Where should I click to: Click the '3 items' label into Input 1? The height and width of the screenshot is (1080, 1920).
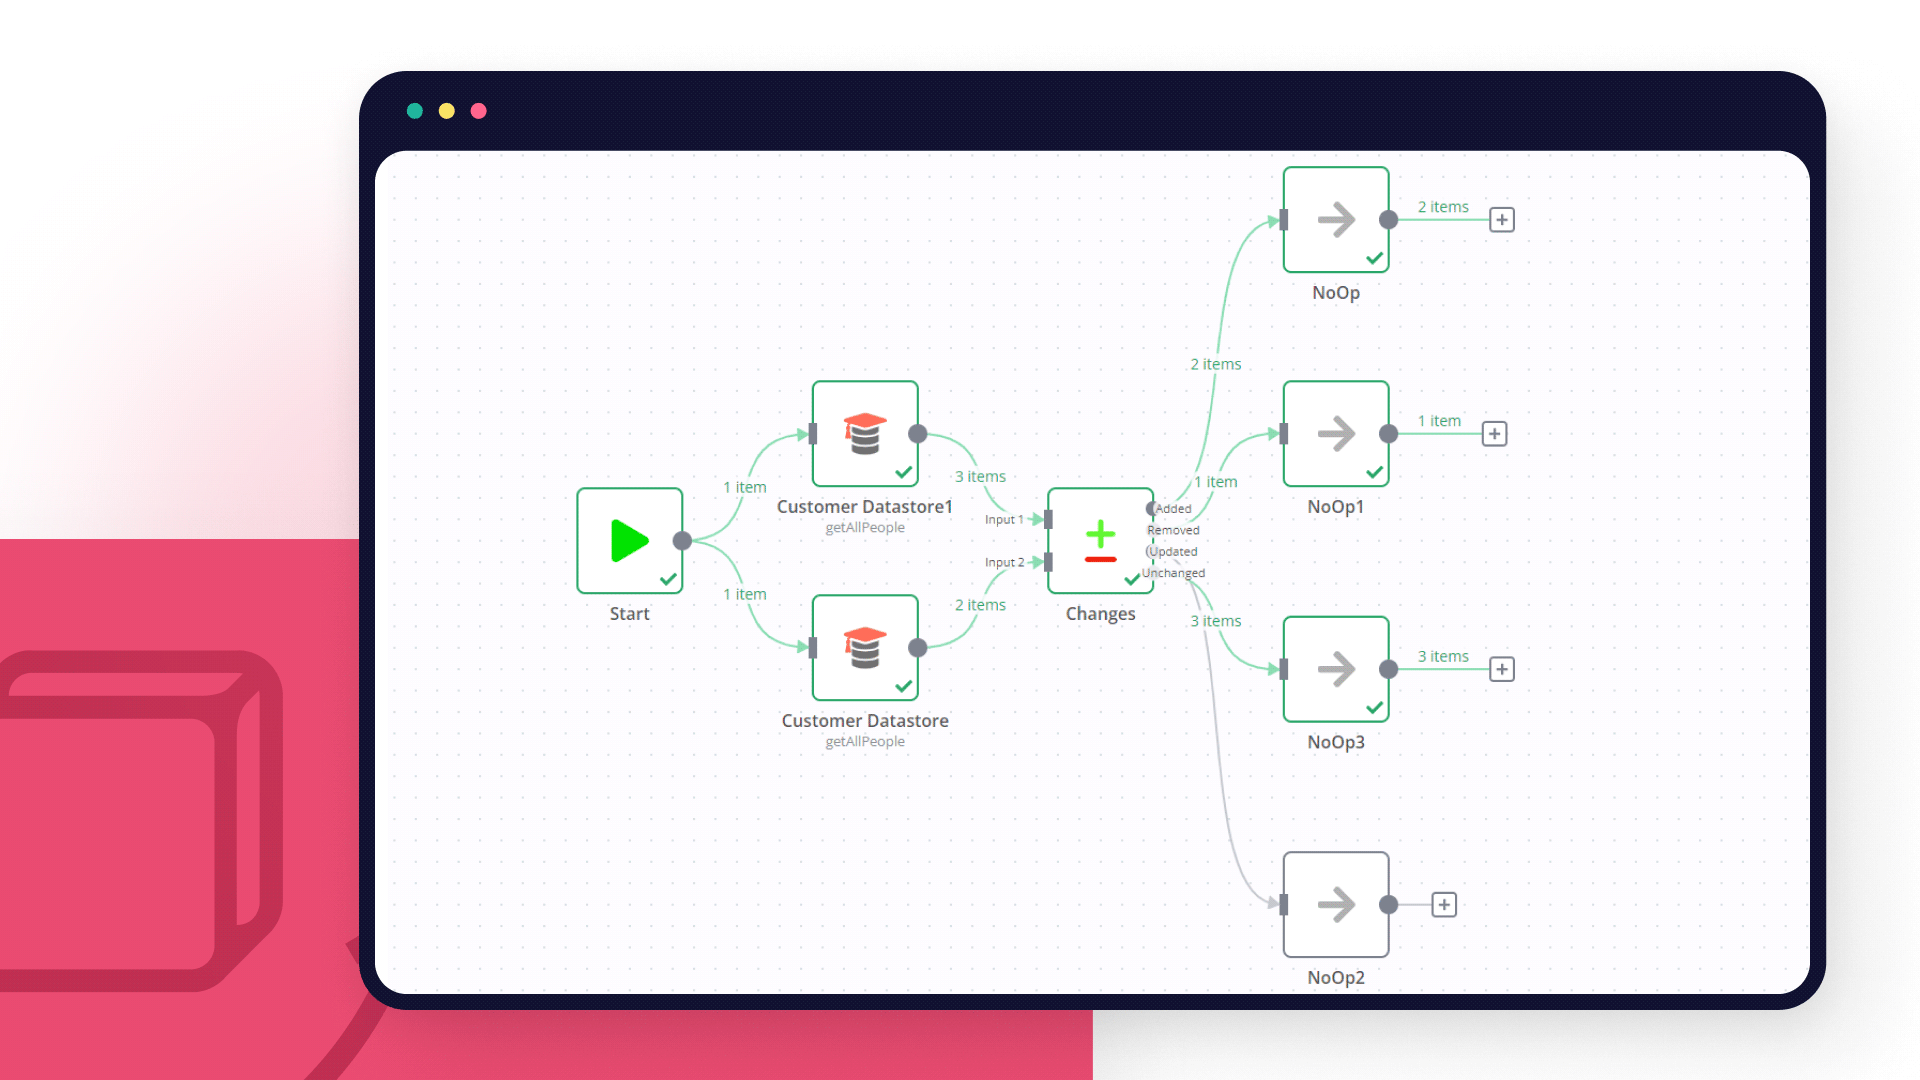[980, 477]
